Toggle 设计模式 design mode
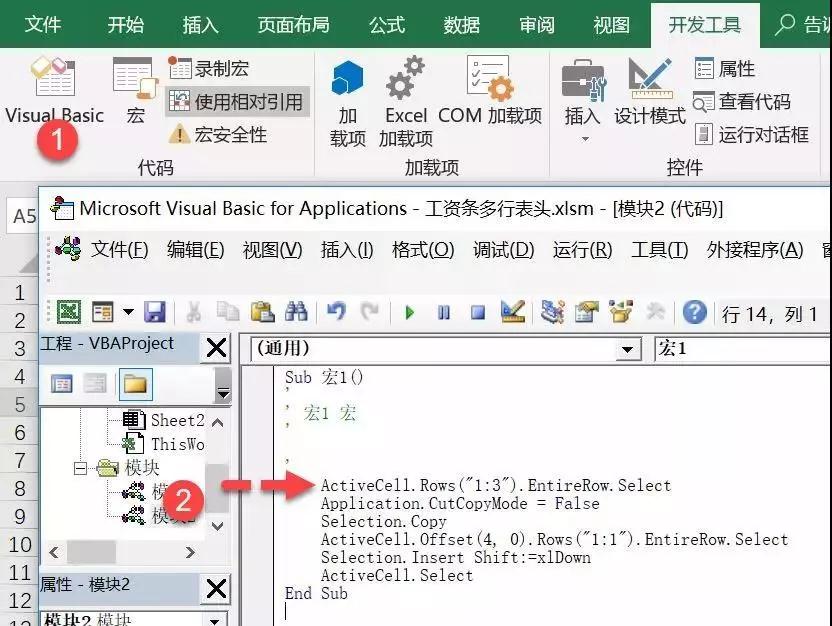The height and width of the screenshot is (626, 832). coord(650,91)
